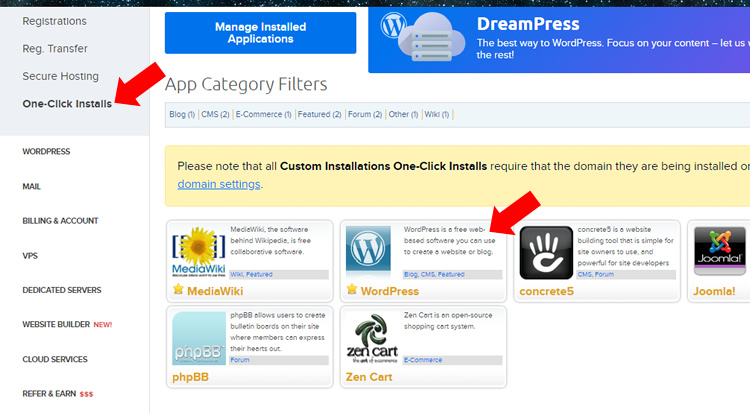Open the MediaWiki app title
This screenshot has width=750, height=413.
coord(215,291)
